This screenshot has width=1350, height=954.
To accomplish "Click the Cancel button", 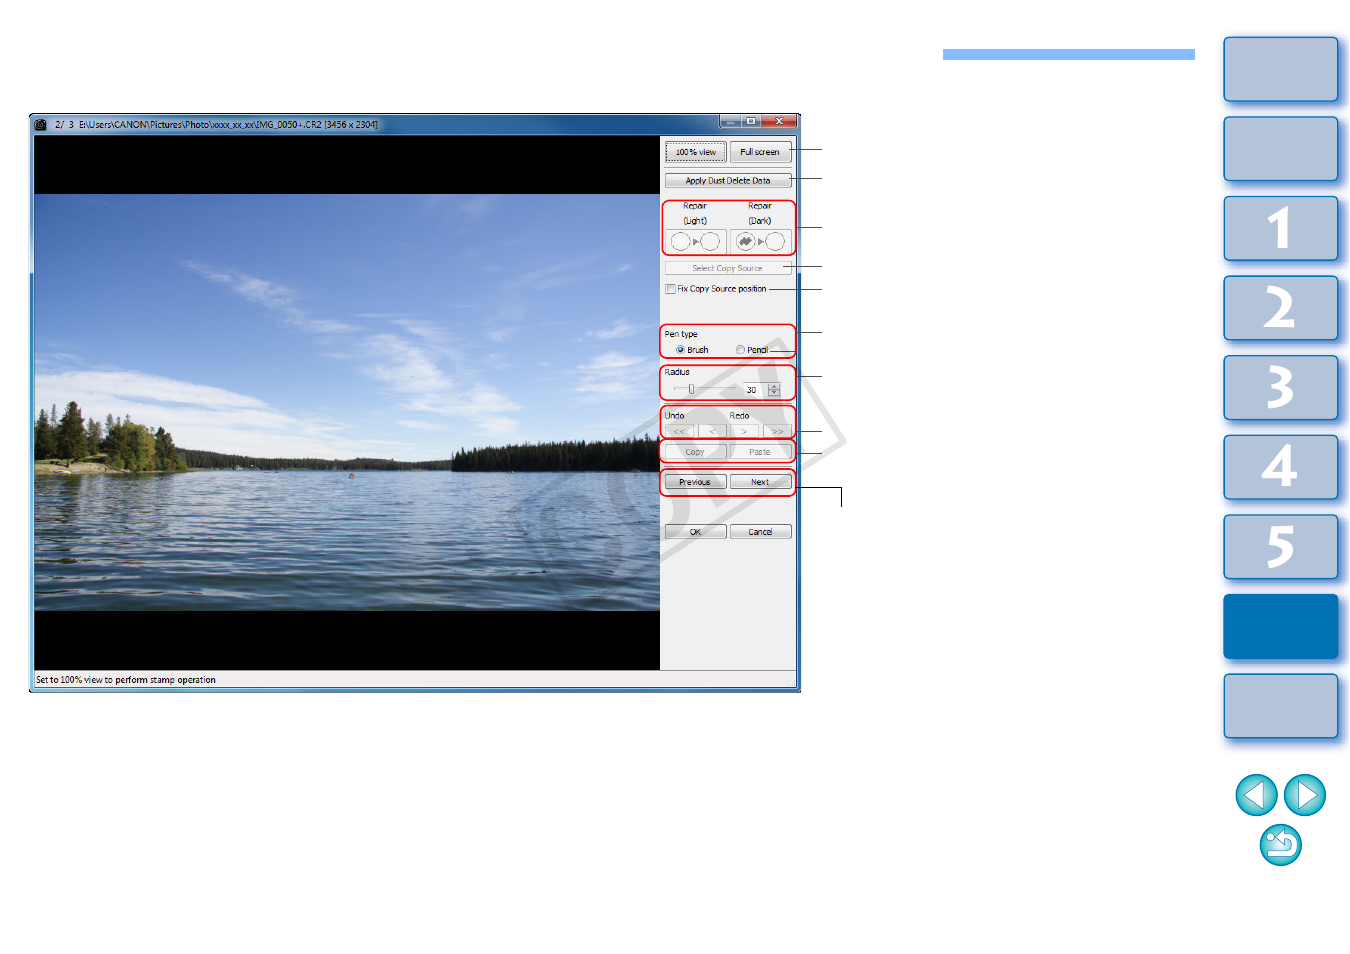I will 760,532.
